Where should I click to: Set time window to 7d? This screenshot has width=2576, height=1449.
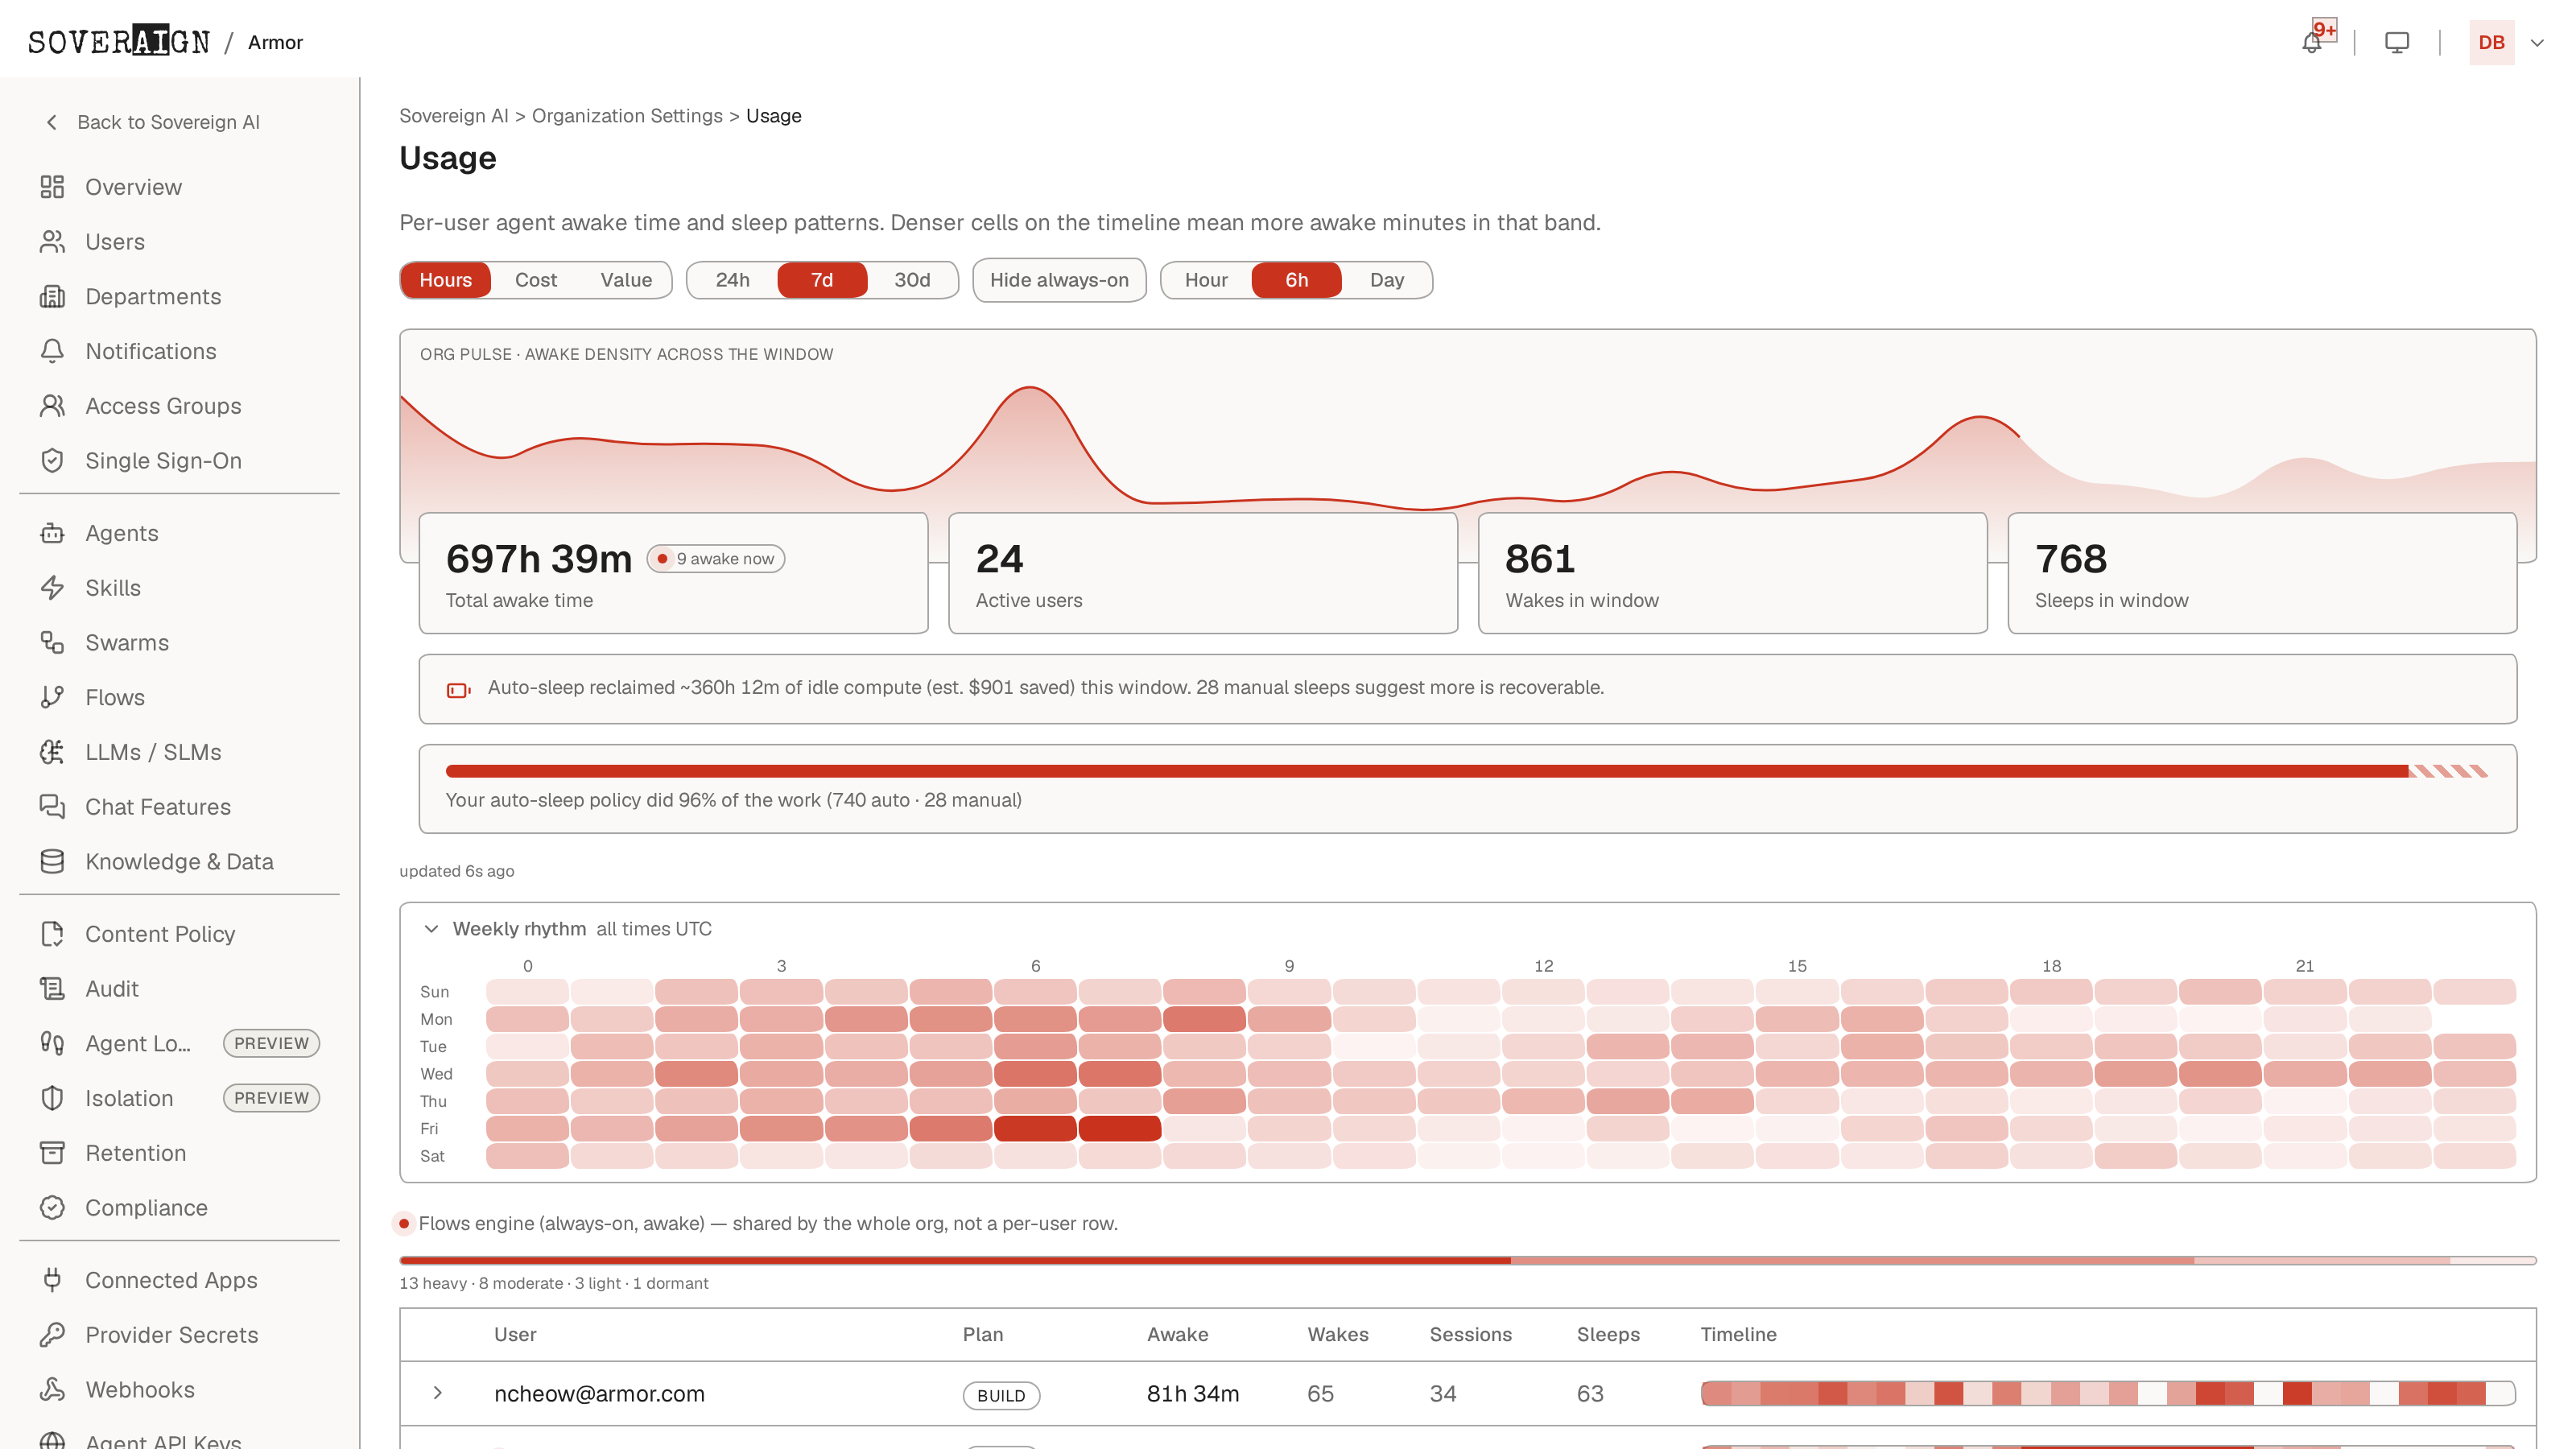point(822,280)
